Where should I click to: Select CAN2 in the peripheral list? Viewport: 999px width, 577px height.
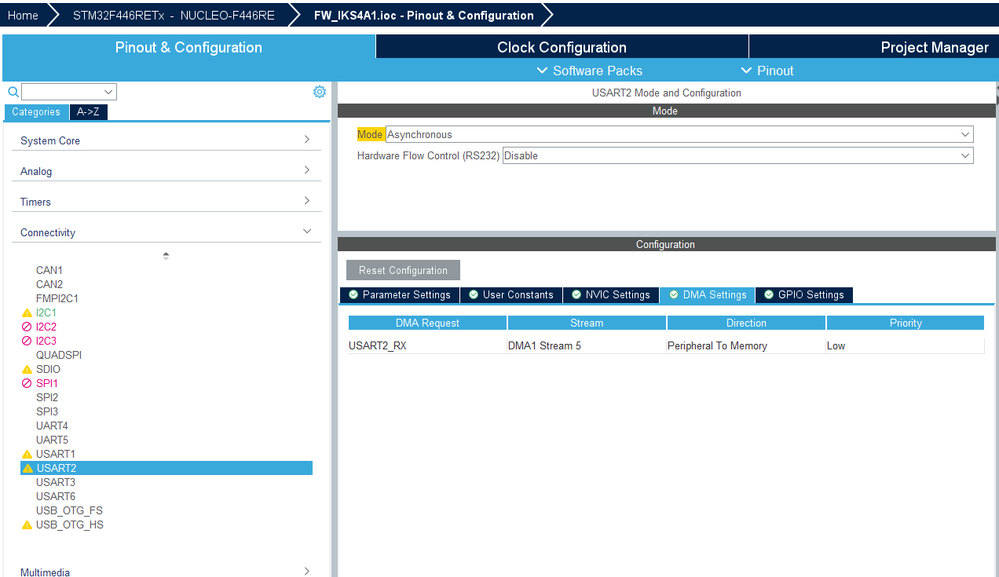[49, 284]
